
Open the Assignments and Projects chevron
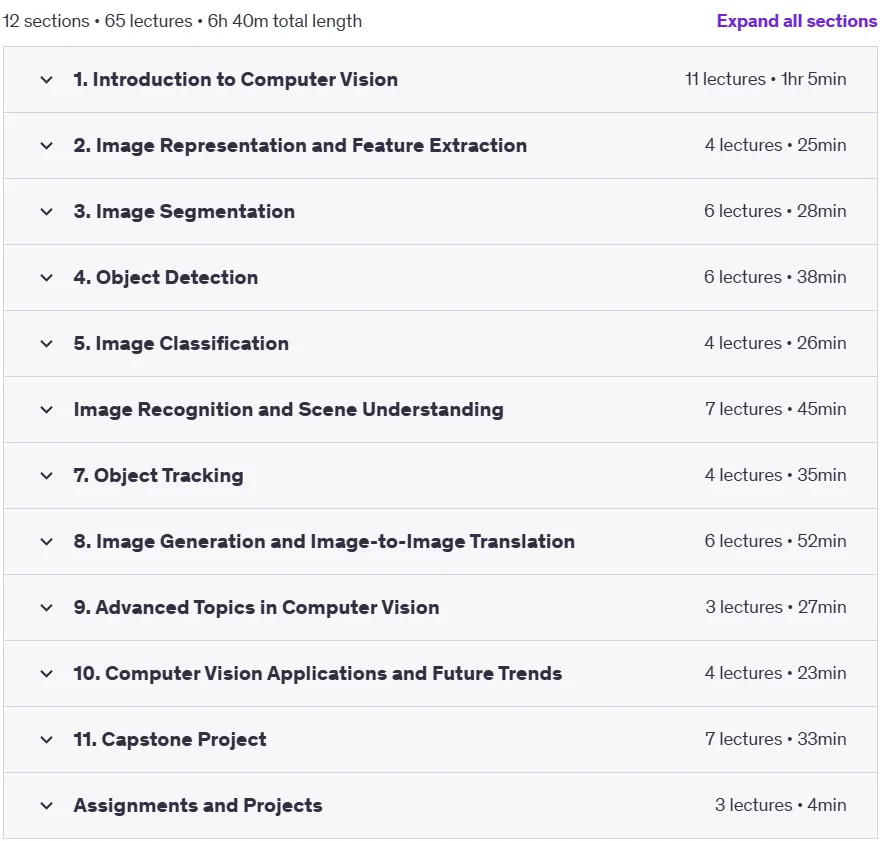(x=47, y=806)
